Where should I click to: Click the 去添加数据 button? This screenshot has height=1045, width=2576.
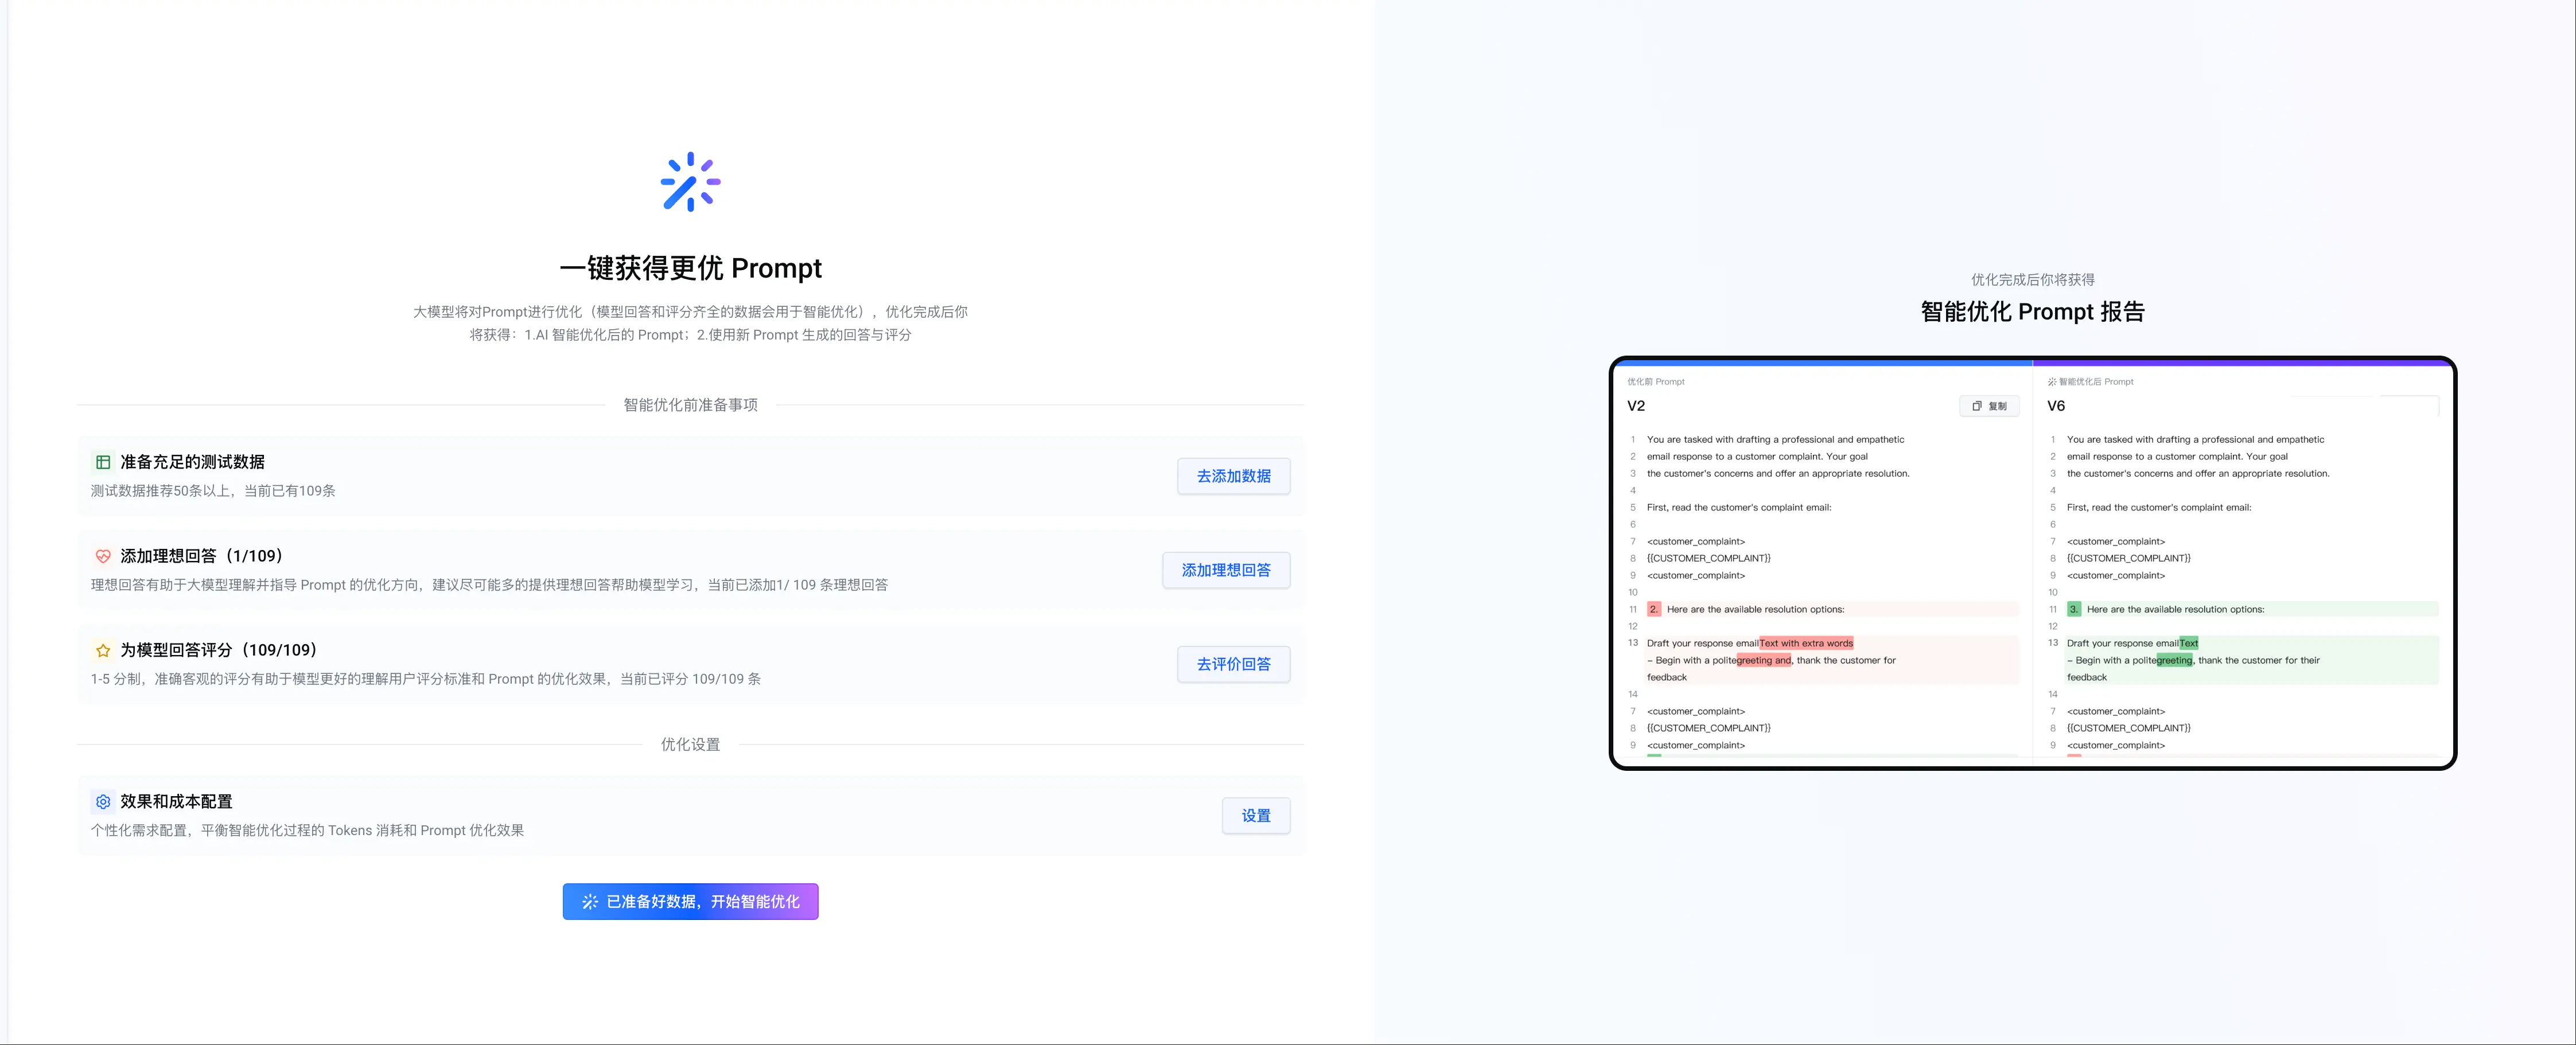coord(1233,476)
